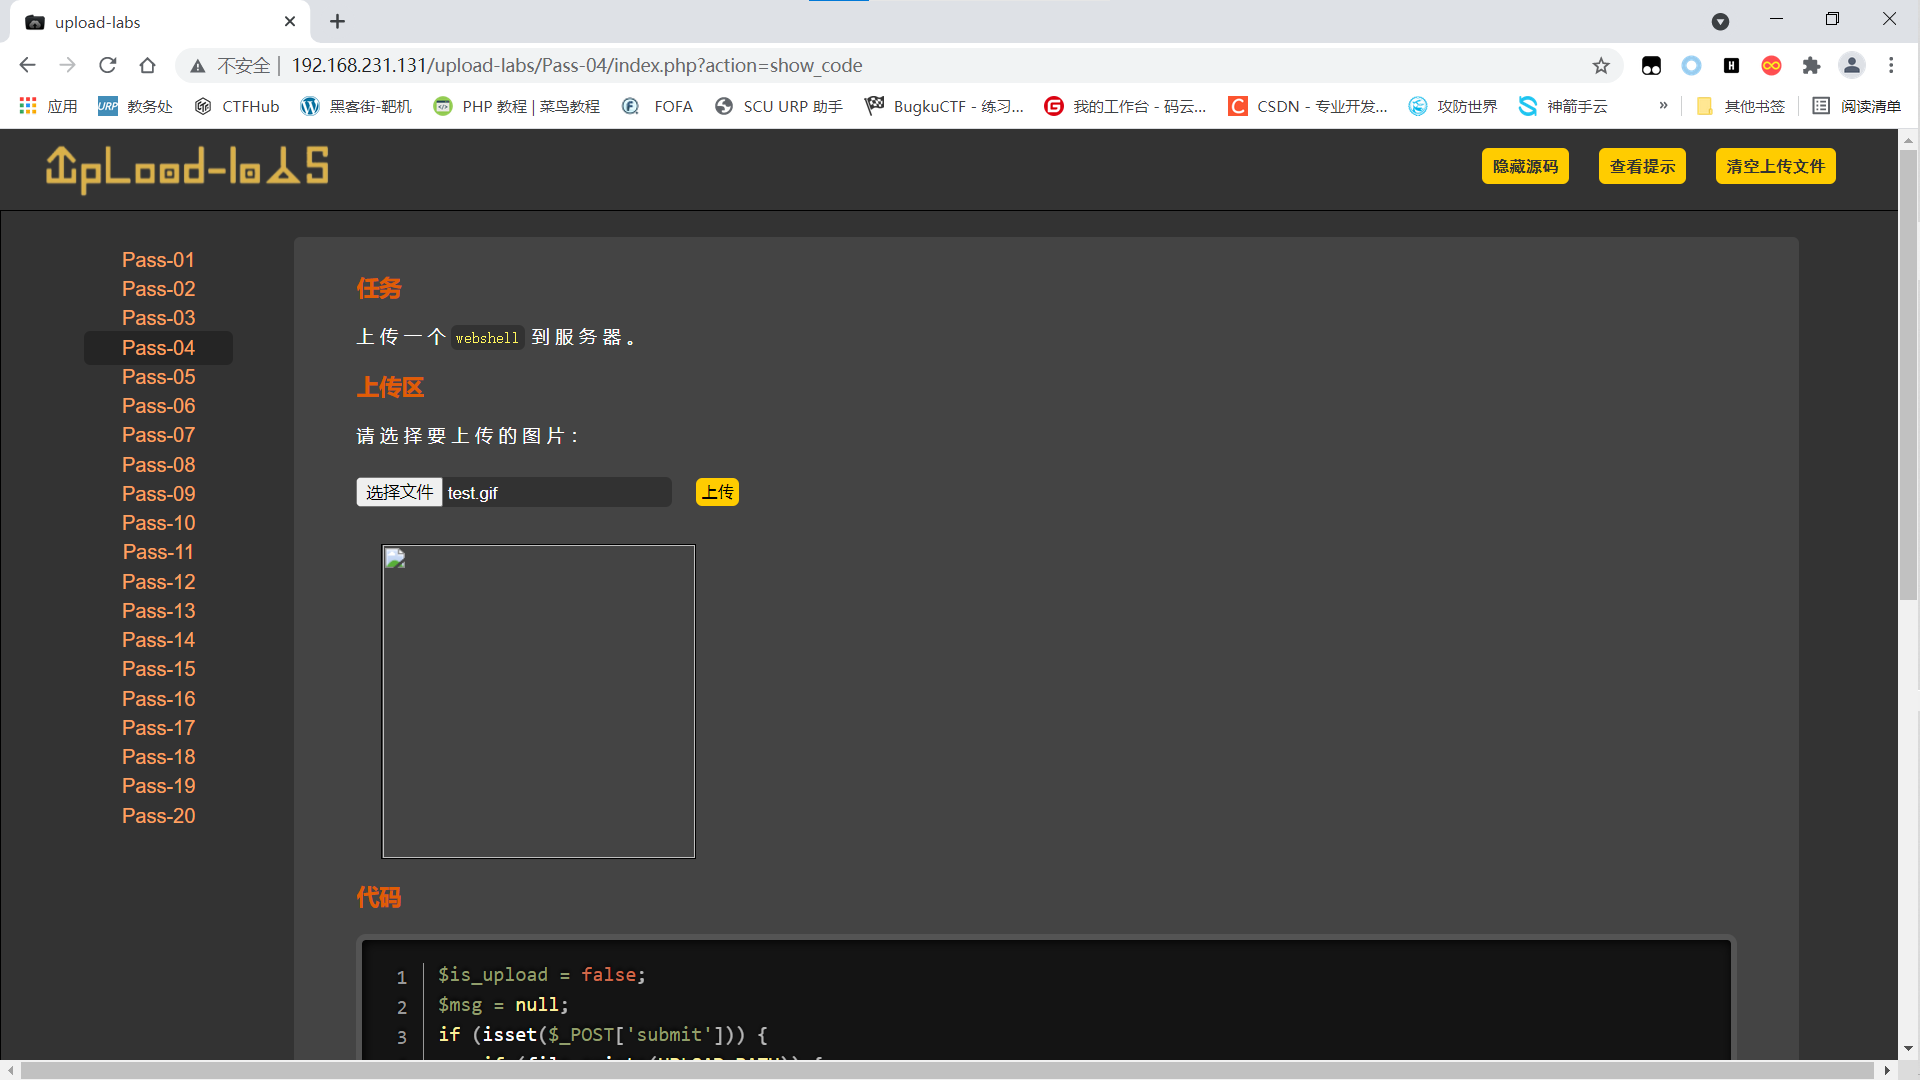The width and height of the screenshot is (1920, 1080).
Task: Close the upload-labs tab
Action: coord(290,21)
